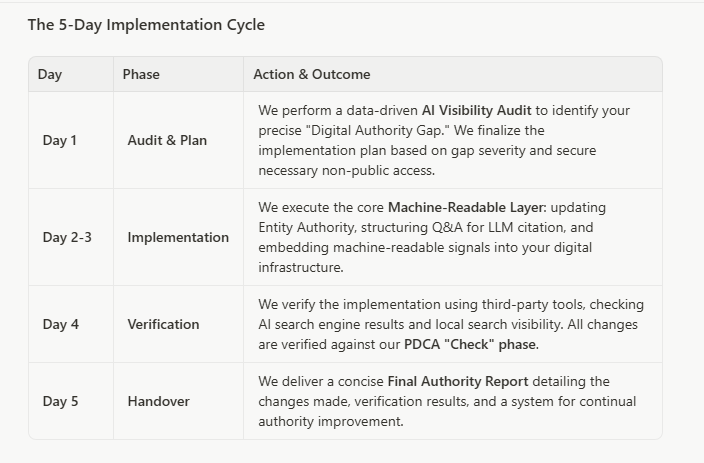The image size is (704, 463).
Task: Select the "Audit & Plan" phase cell
Action: click(167, 140)
